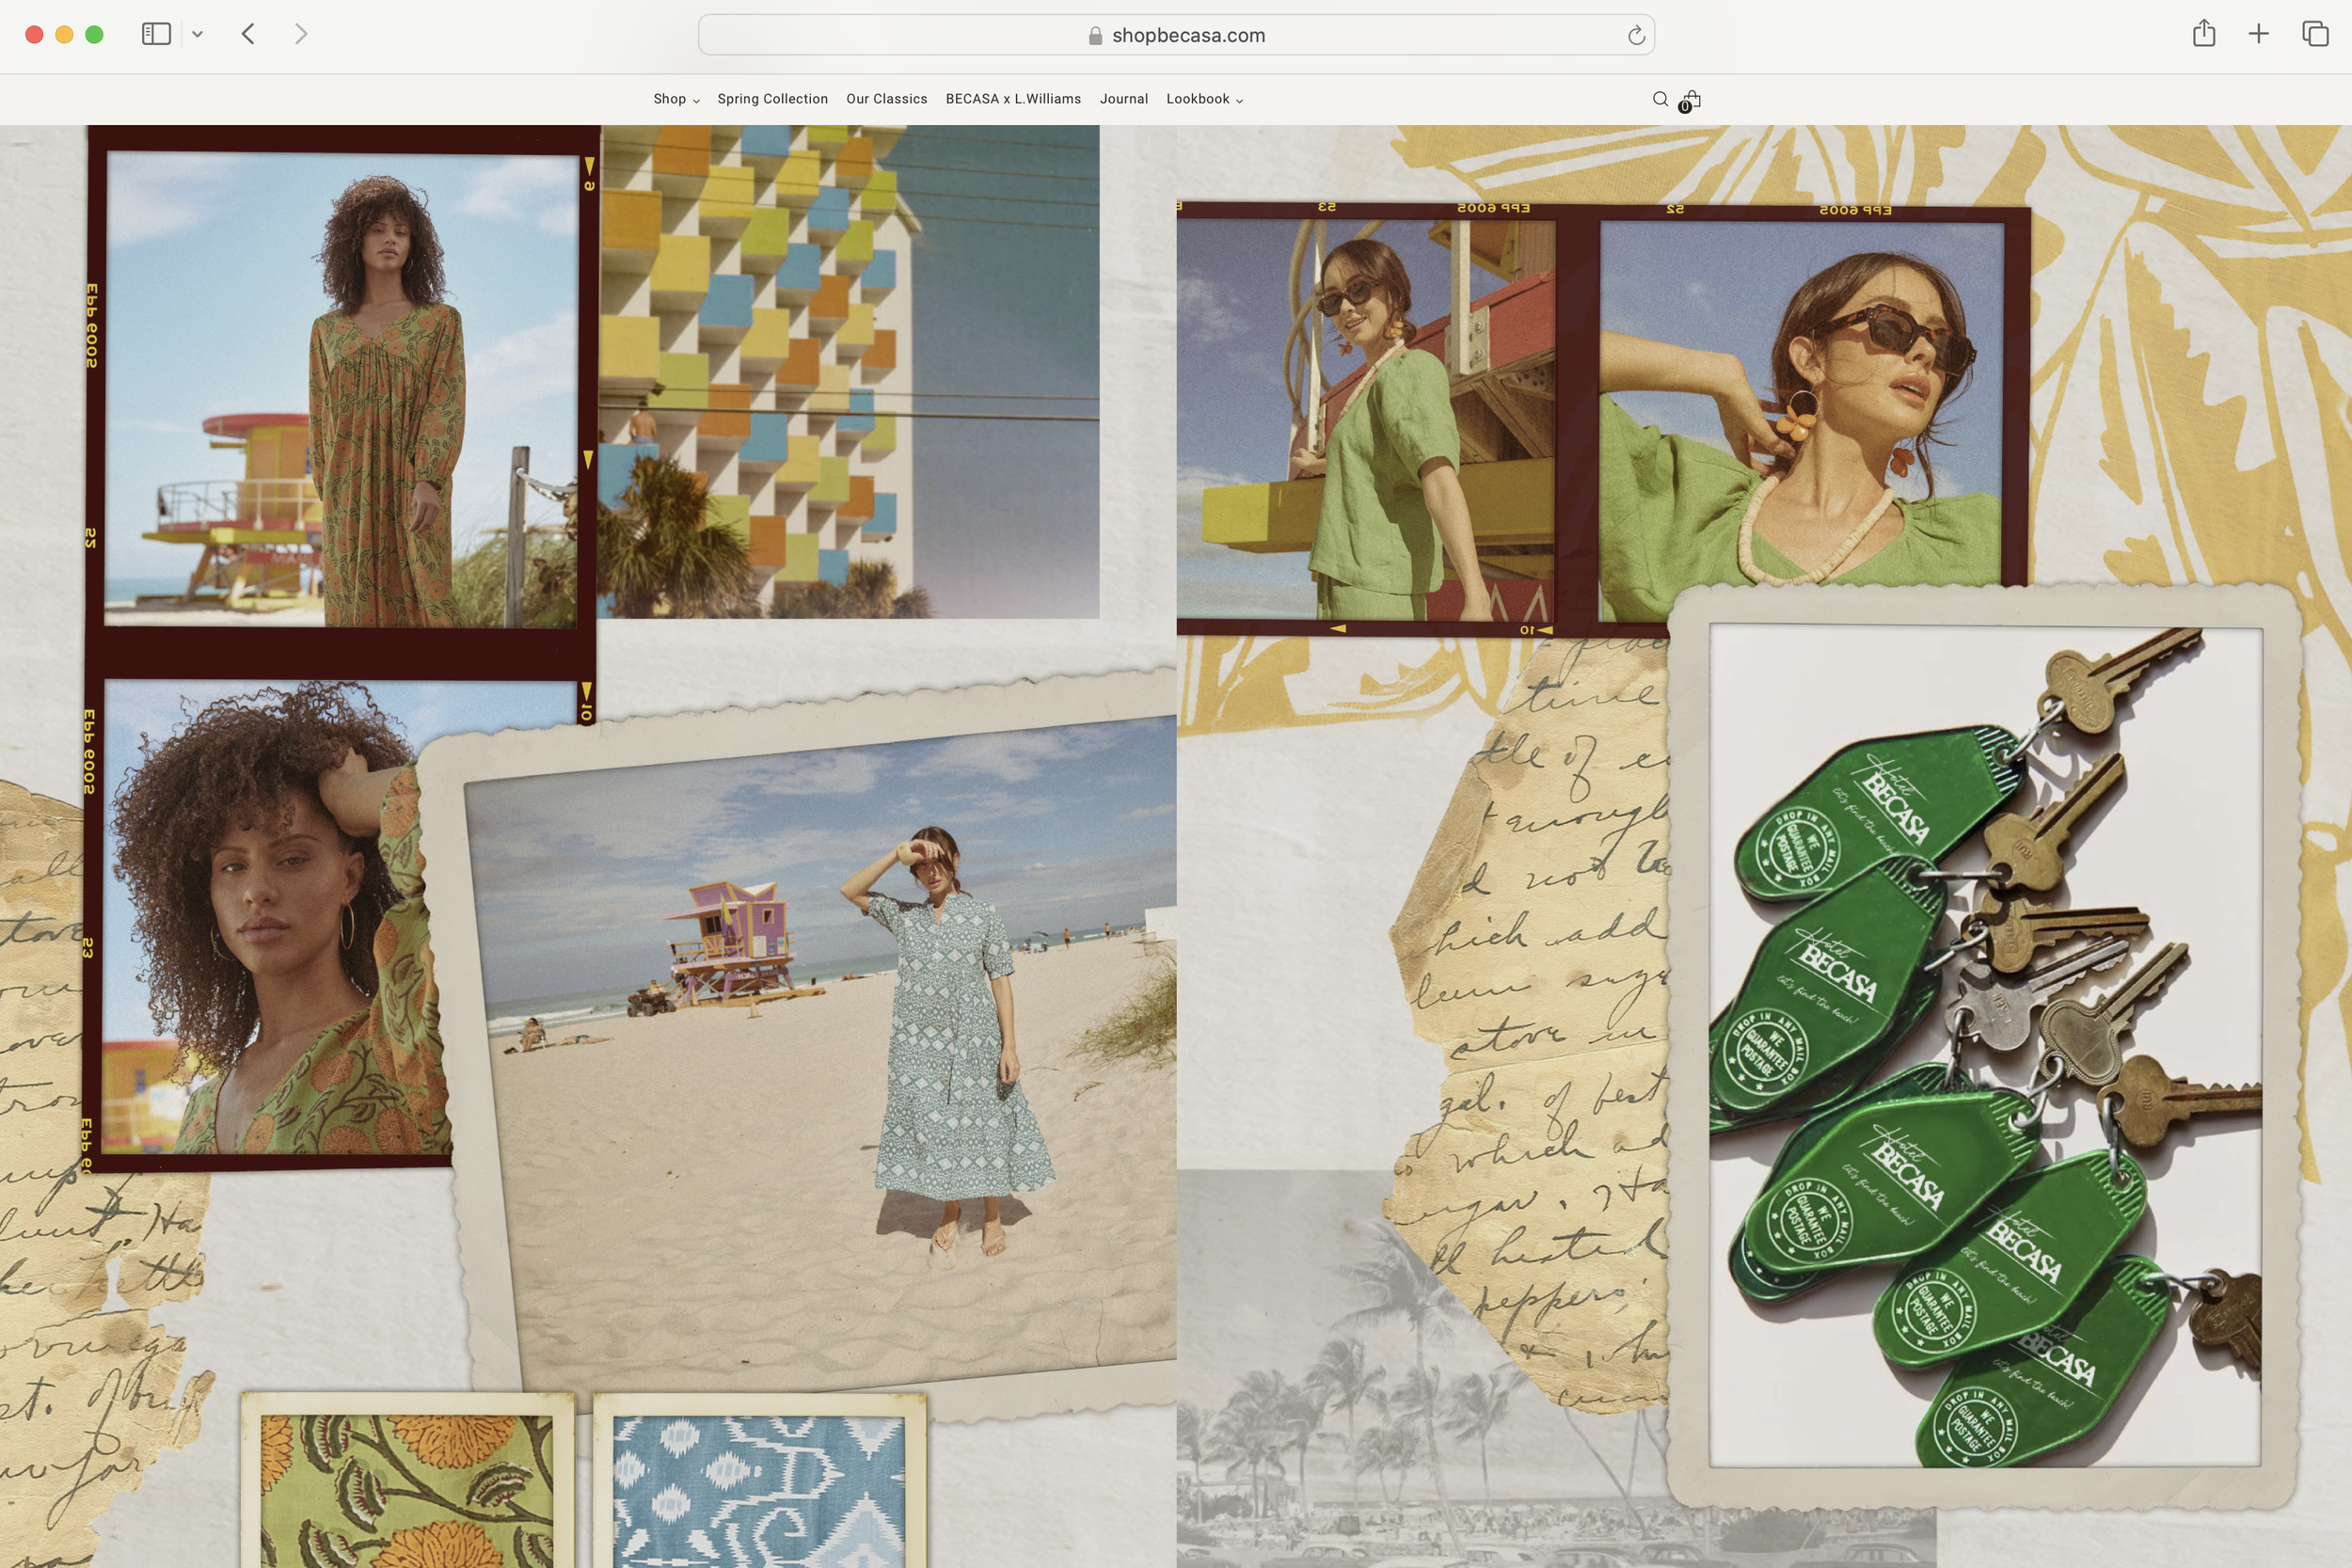Visit the Journal page
The height and width of the screenshot is (1568, 2352).
point(1123,99)
